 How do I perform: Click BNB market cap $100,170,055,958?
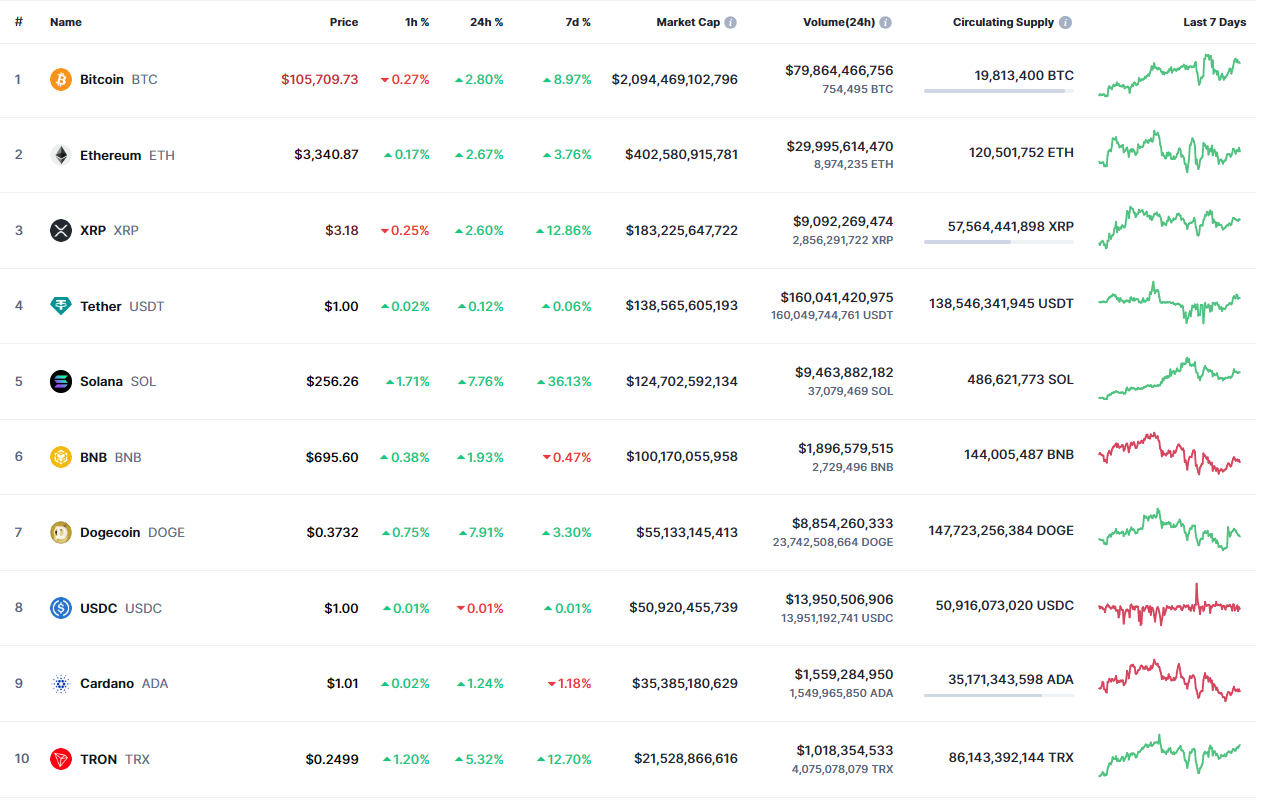[682, 457]
